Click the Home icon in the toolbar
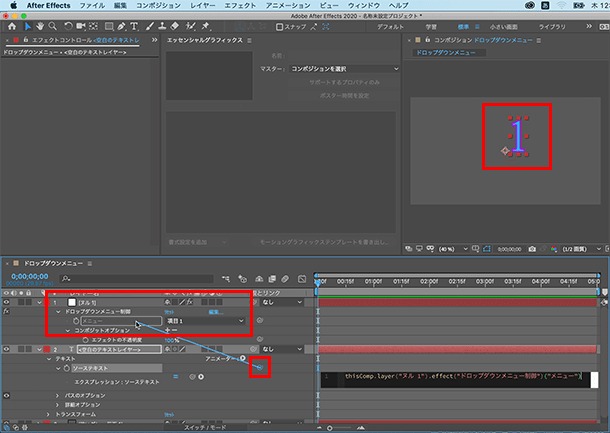This screenshot has height=433, width=610. [12, 26]
